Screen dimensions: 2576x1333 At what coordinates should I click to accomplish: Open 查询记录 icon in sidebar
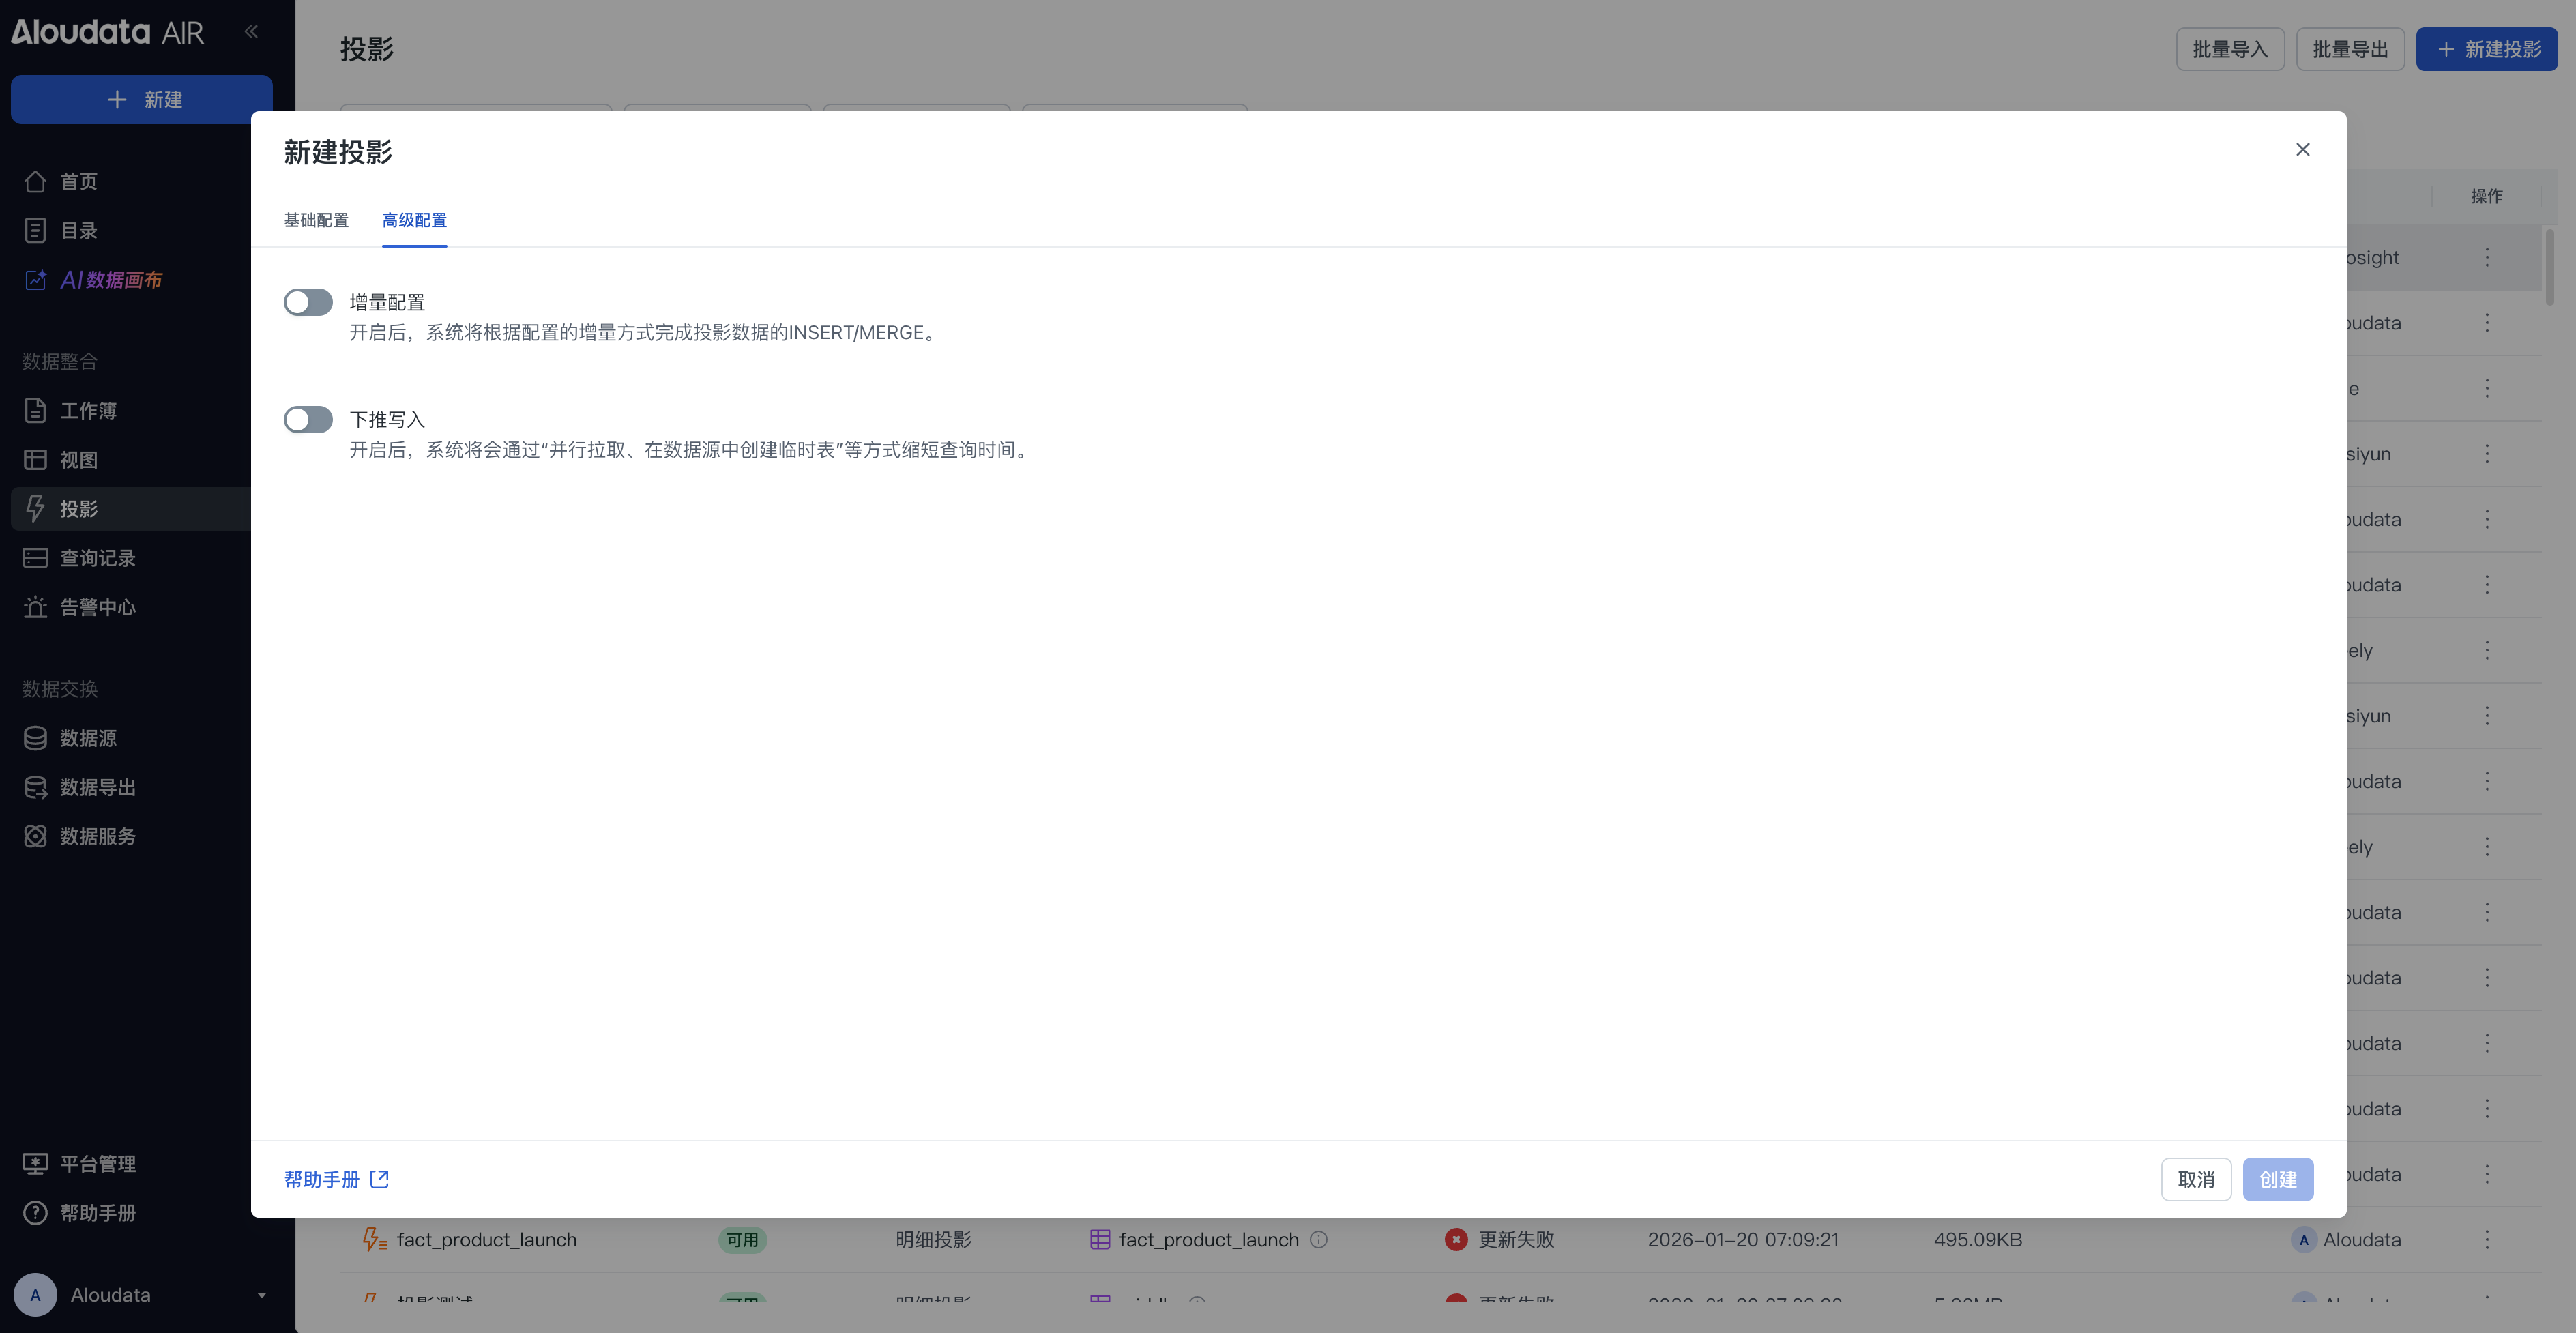(35, 558)
